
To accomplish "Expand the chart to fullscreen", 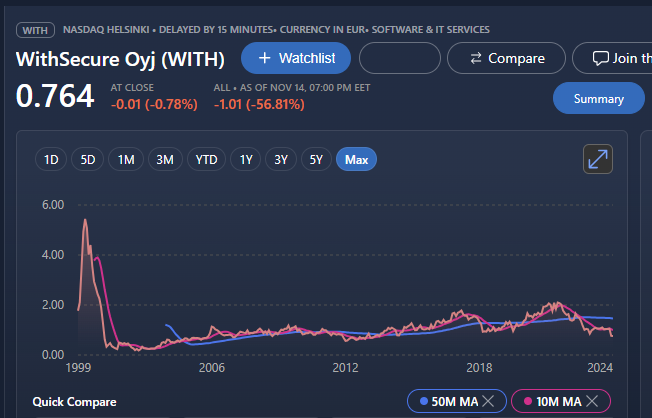I will point(597,159).
